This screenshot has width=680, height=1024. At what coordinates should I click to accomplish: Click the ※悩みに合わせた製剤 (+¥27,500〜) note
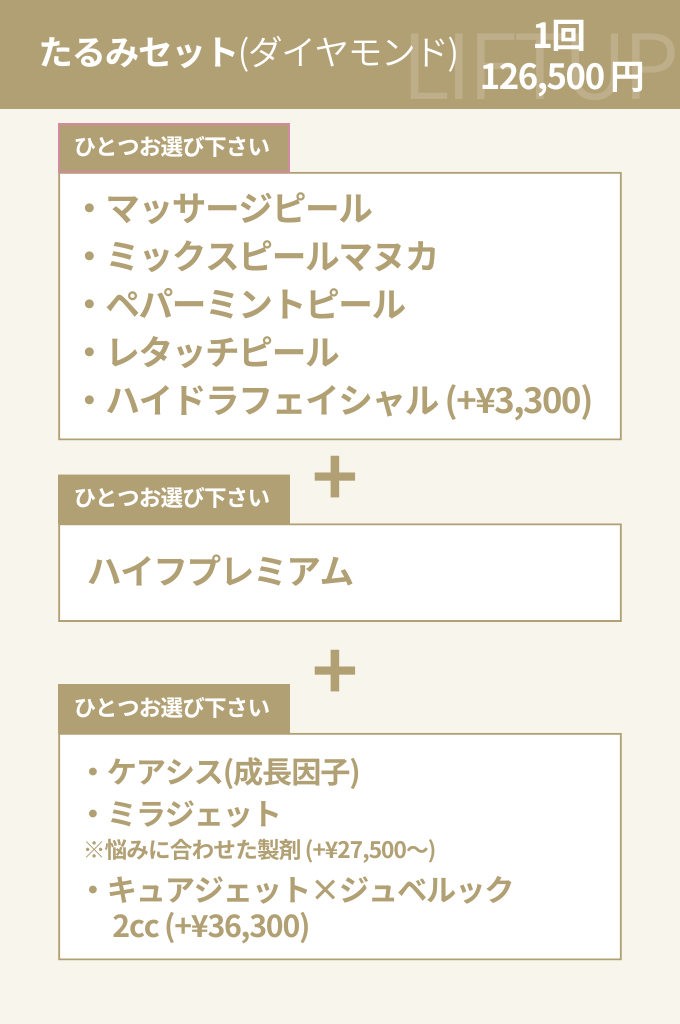click(260, 850)
